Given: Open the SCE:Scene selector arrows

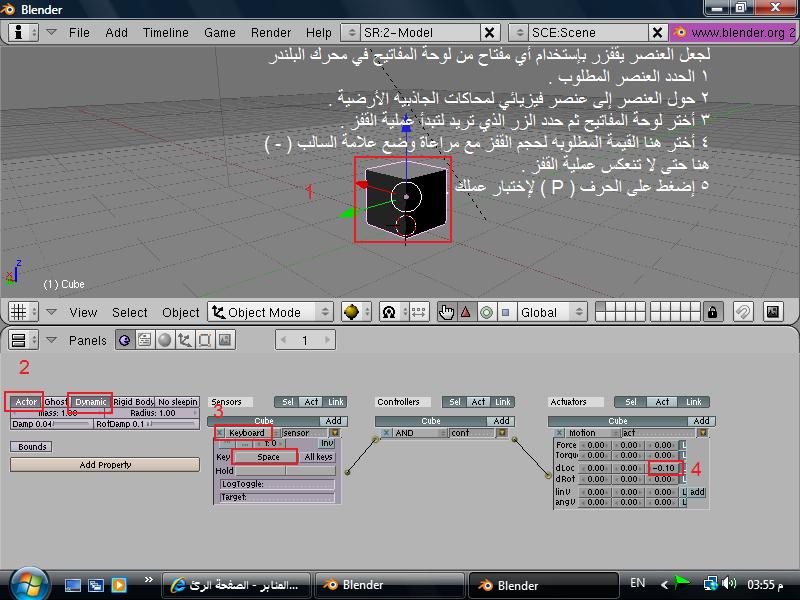Looking at the screenshot, I should click(519, 33).
